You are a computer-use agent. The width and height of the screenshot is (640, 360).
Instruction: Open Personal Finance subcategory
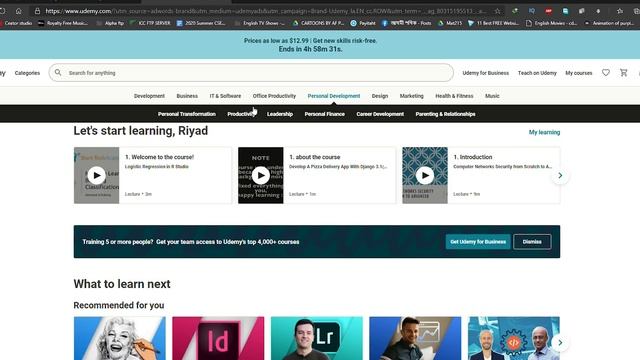[x=324, y=114]
